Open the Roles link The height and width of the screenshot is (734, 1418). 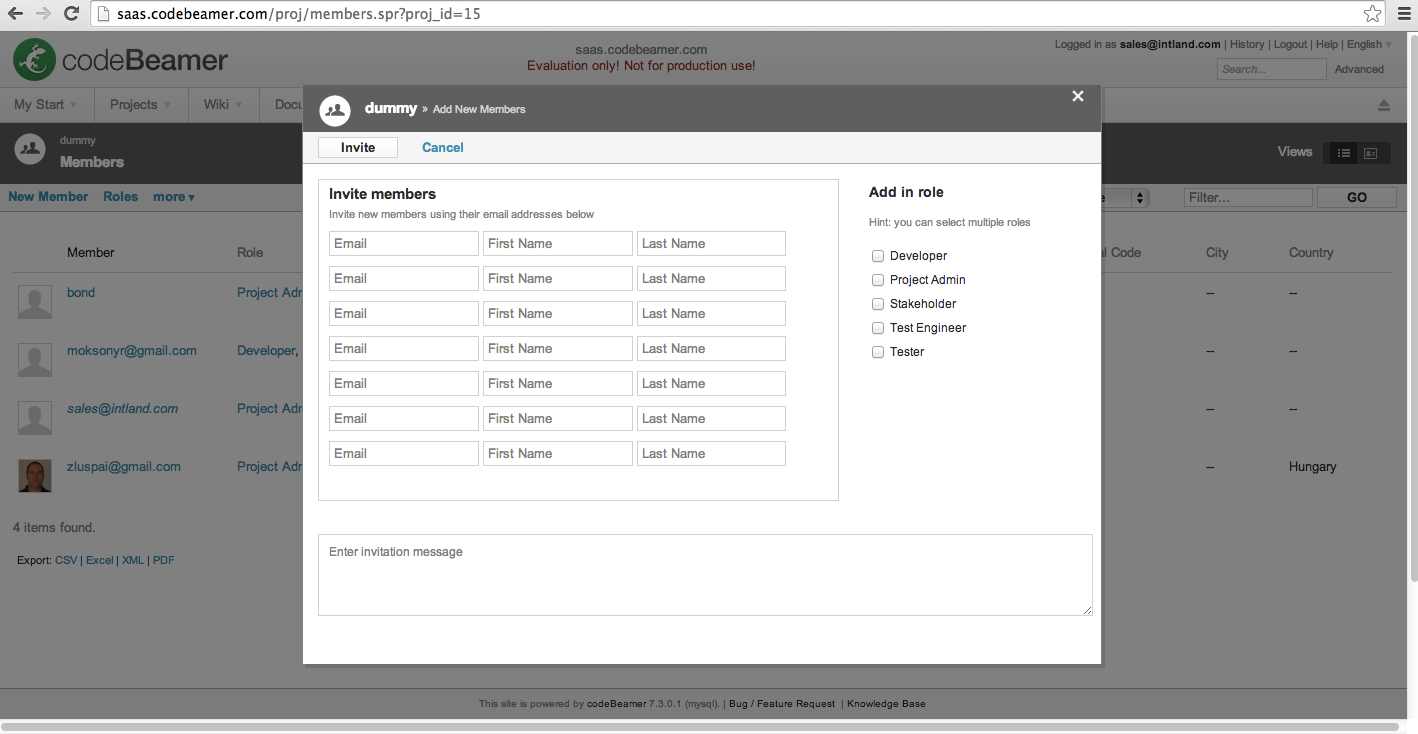(120, 197)
